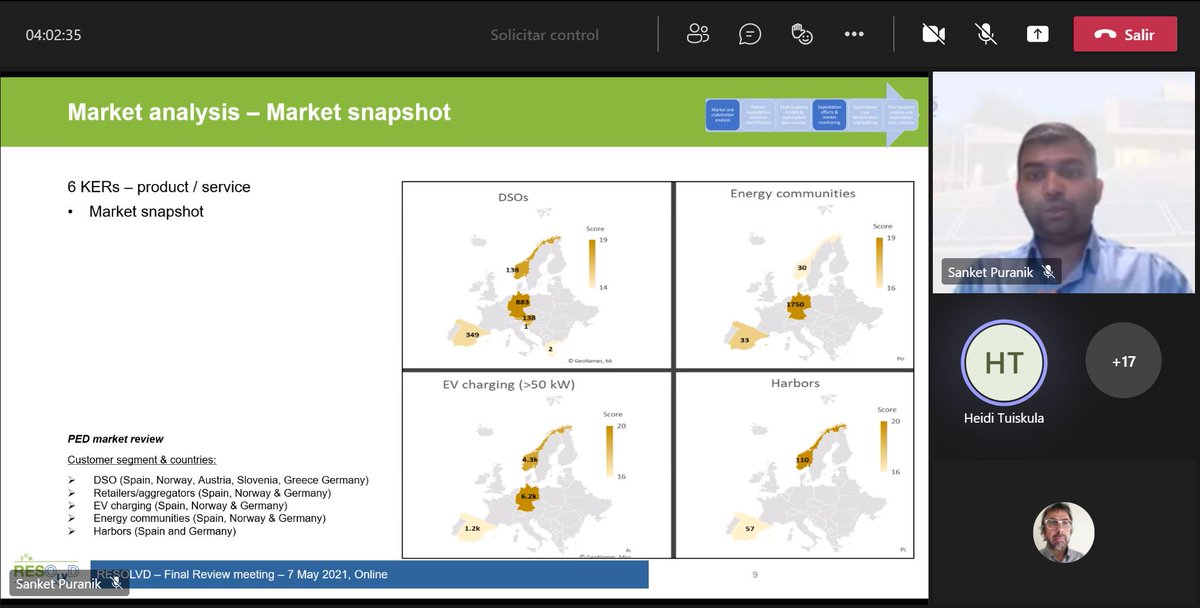Click Solicitar control to request control
Screen dimensions: 1200x608
coord(544,34)
